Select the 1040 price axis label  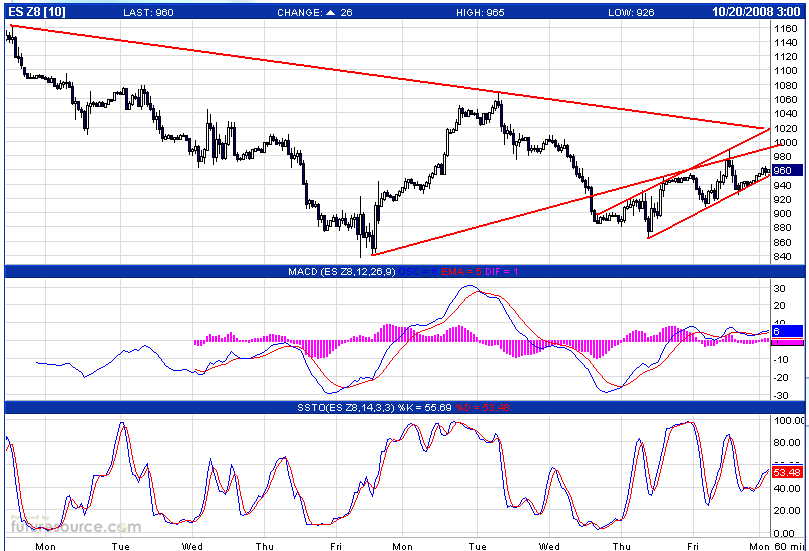click(x=785, y=114)
